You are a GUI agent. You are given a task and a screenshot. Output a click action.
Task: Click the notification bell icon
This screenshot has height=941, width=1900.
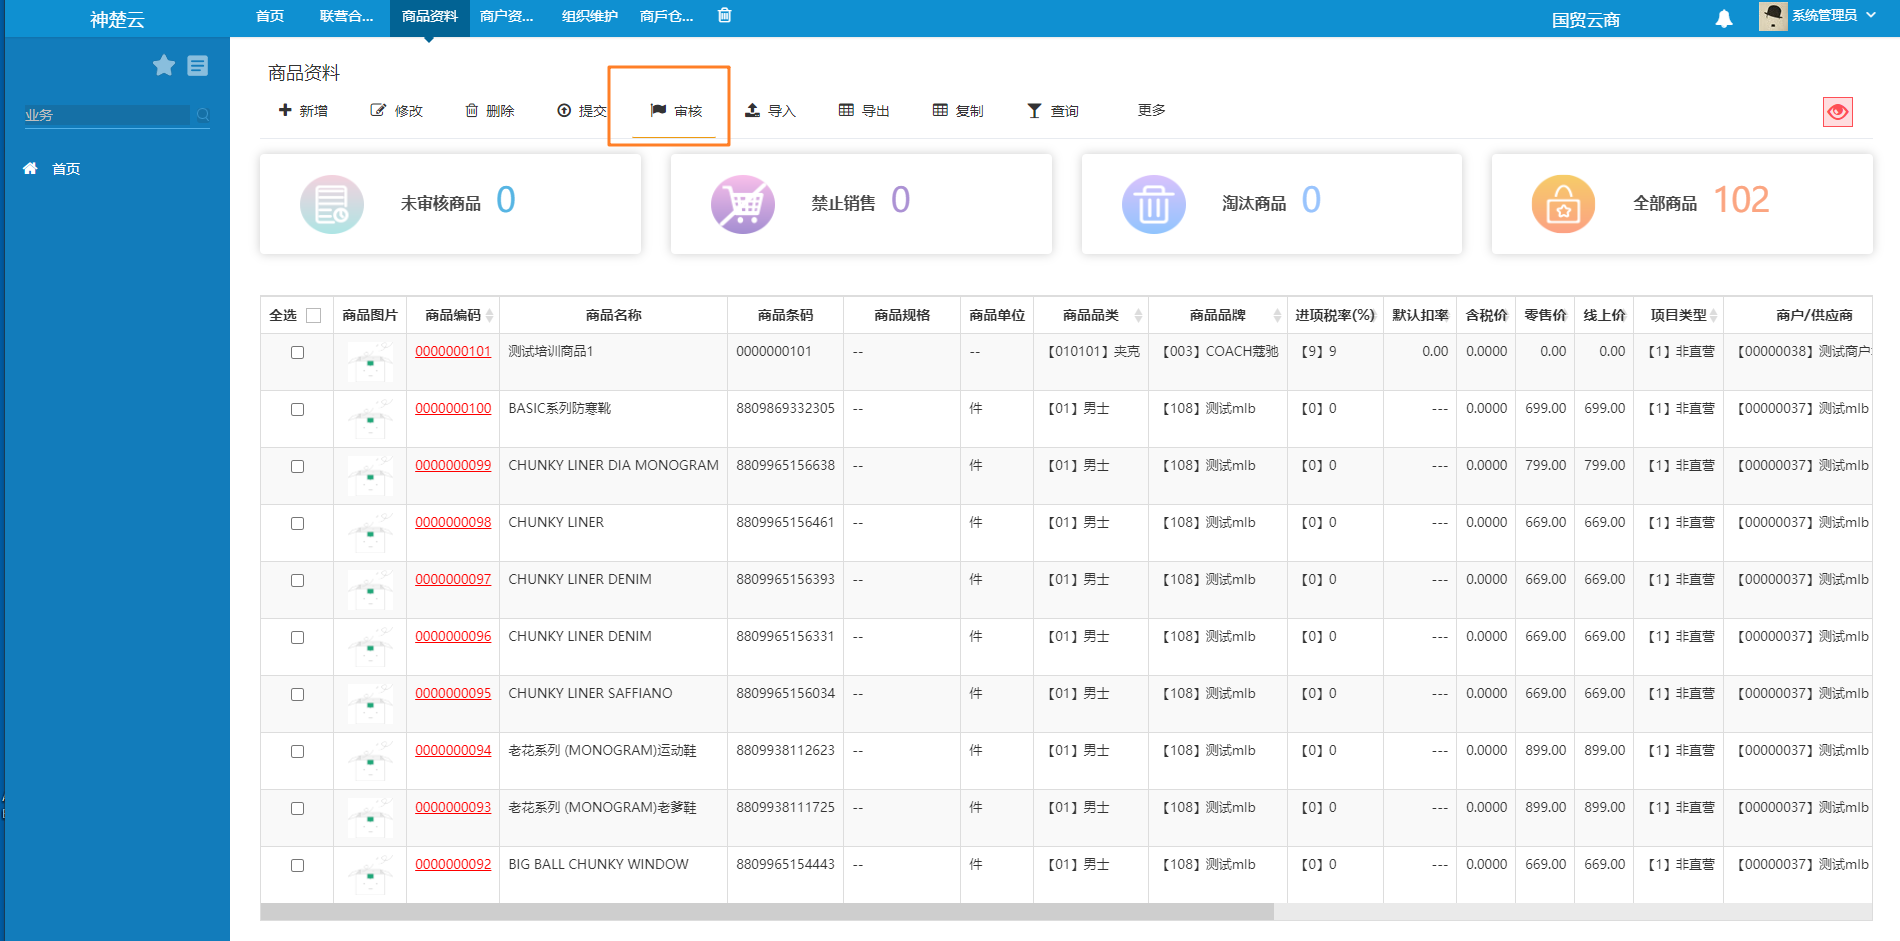click(1723, 19)
